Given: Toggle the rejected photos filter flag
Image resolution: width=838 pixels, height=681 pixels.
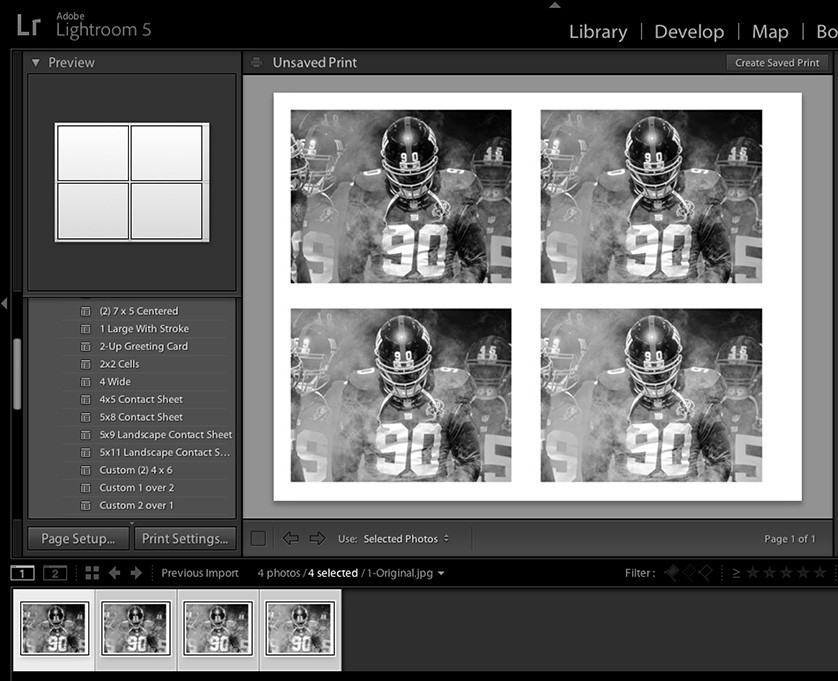Looking at the screenshot, I should 705,573.
